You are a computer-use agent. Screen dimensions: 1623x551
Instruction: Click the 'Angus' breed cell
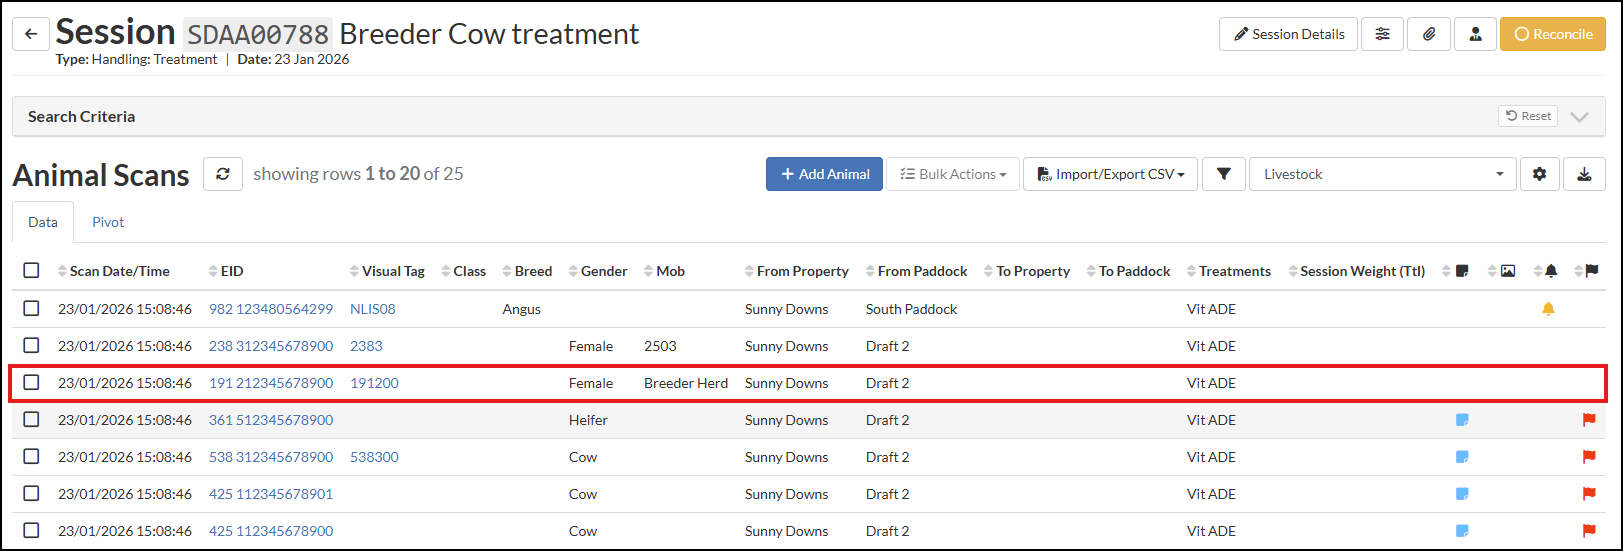click(x=521, y=309)
